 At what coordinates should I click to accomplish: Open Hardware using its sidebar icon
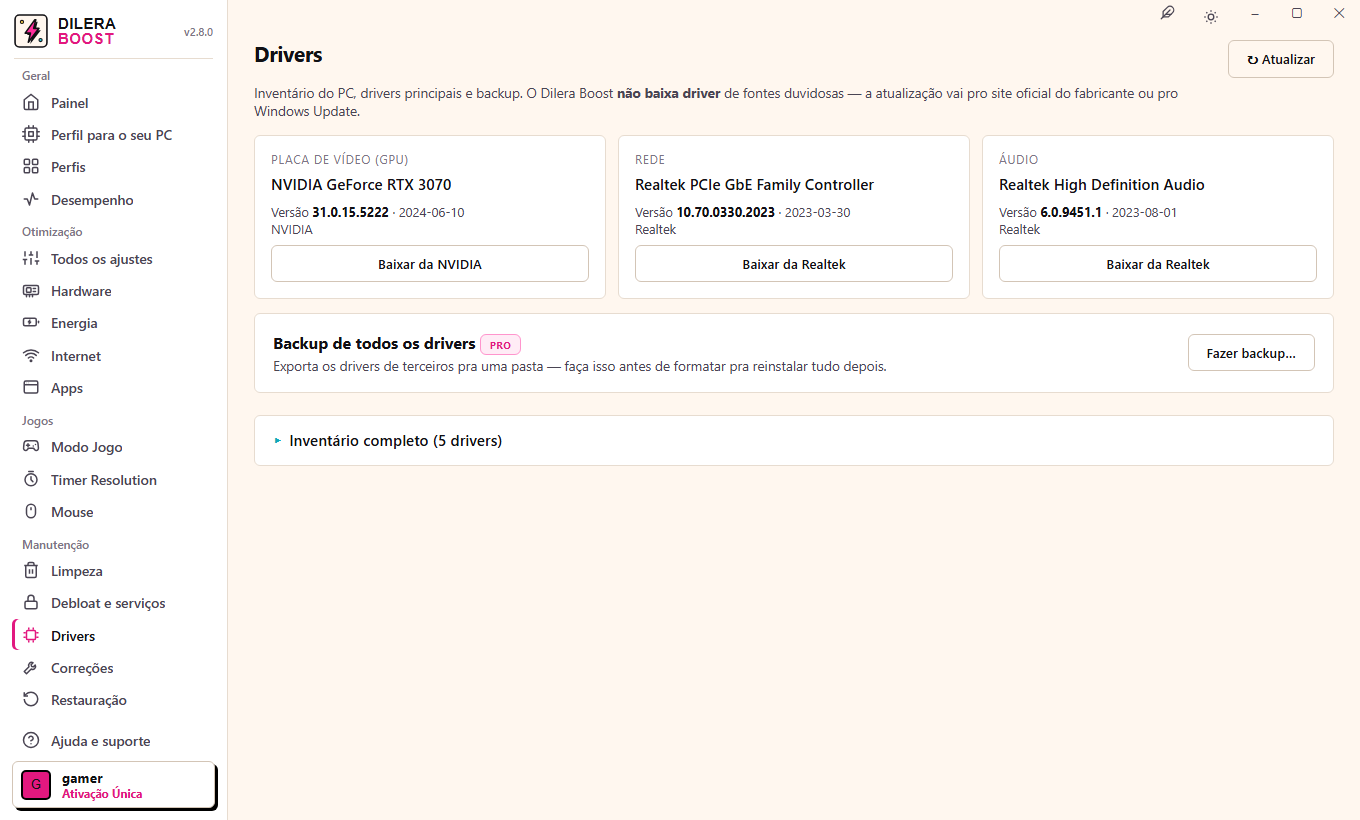tap(31, 291)
